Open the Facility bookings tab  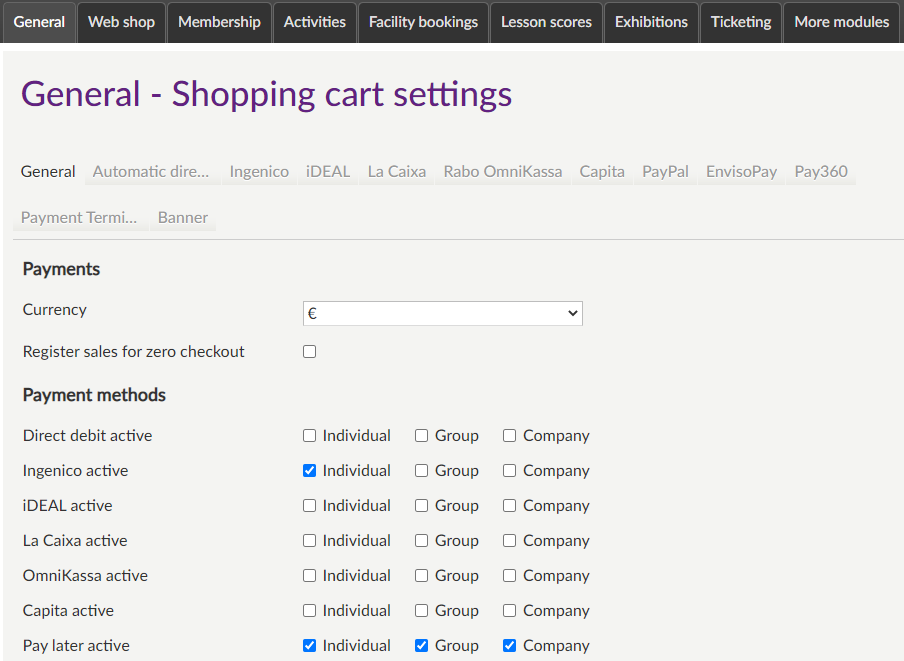[x=423, y=22]
